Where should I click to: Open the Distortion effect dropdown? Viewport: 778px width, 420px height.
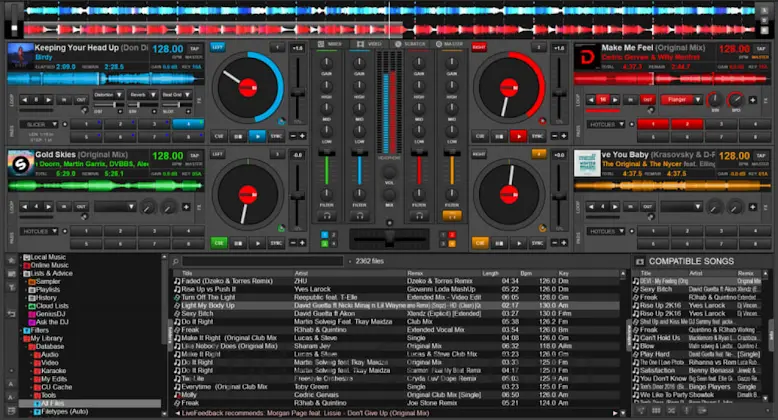point(106,95)
